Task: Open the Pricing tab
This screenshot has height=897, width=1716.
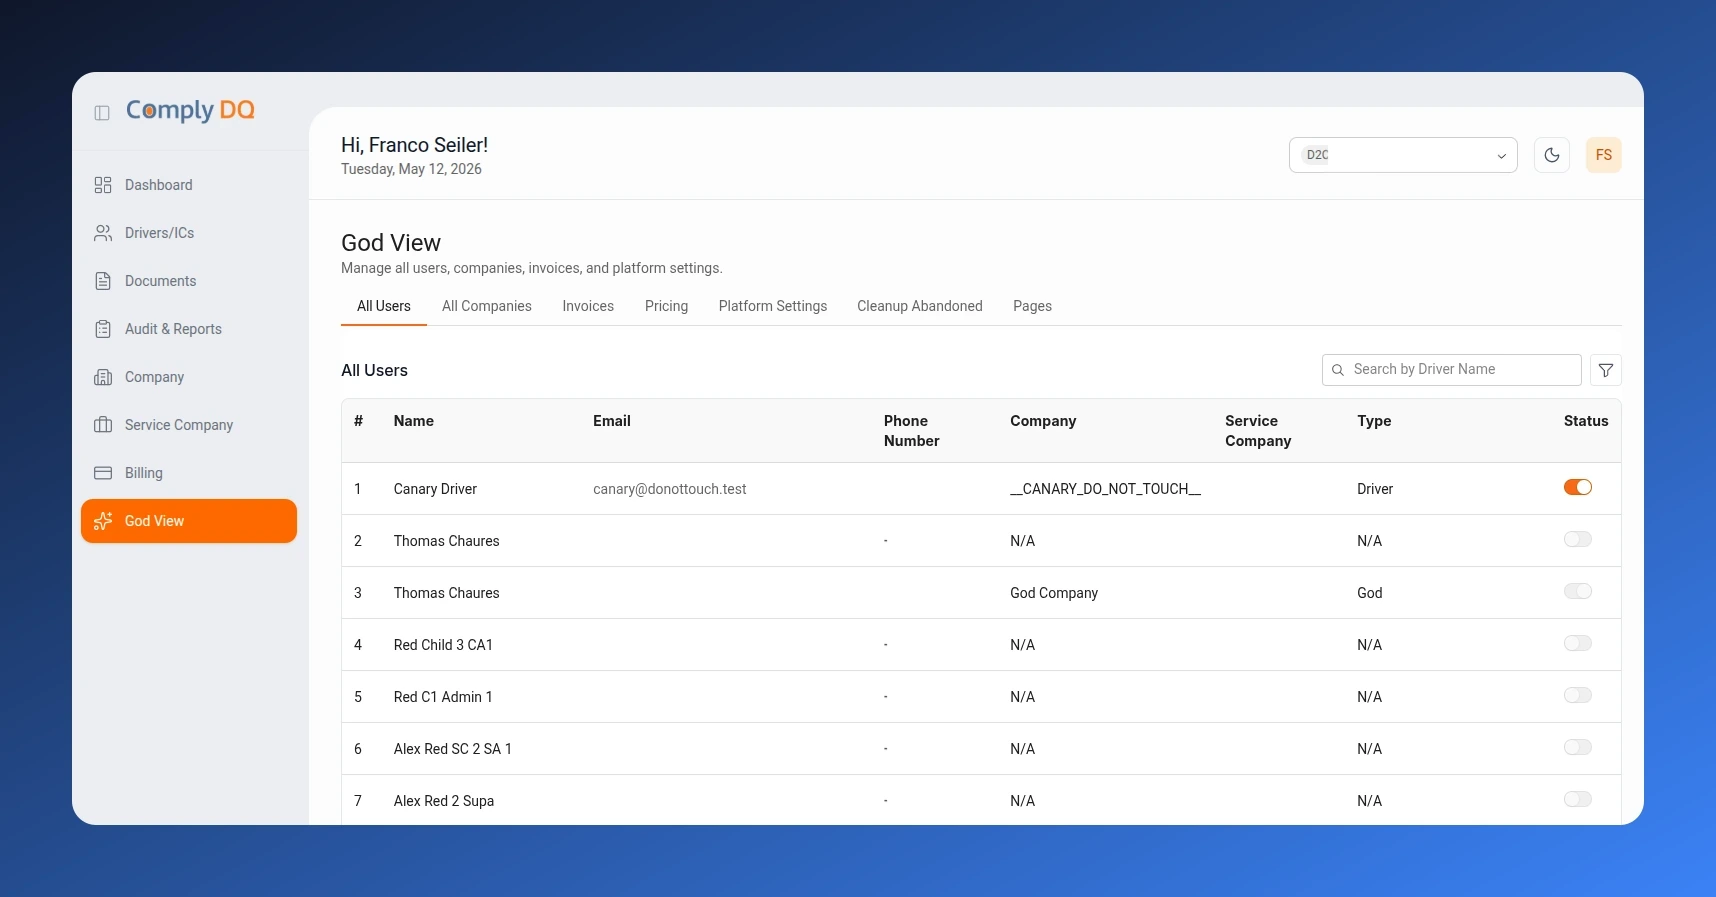Action: tap(666, 306)
